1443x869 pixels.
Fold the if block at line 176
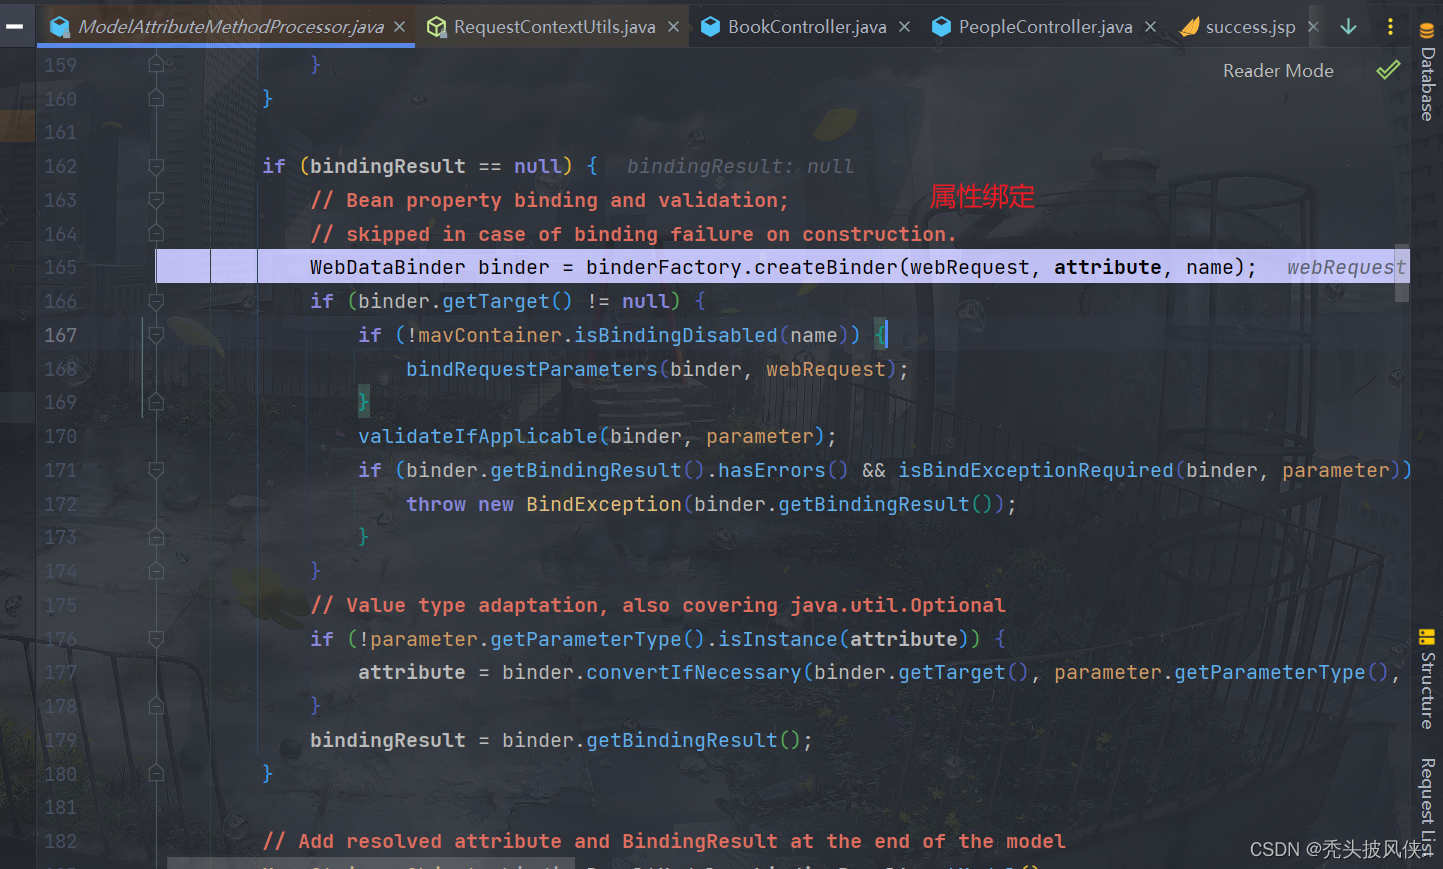point(156,638)
